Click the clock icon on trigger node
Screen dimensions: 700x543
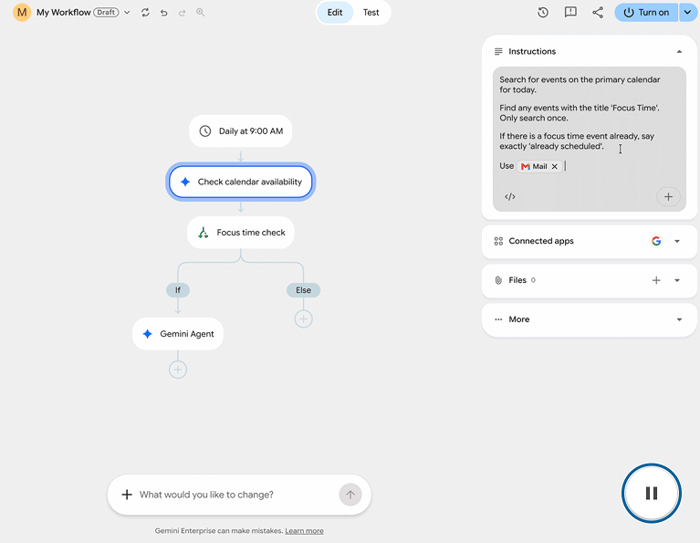[x=205, y=131]
